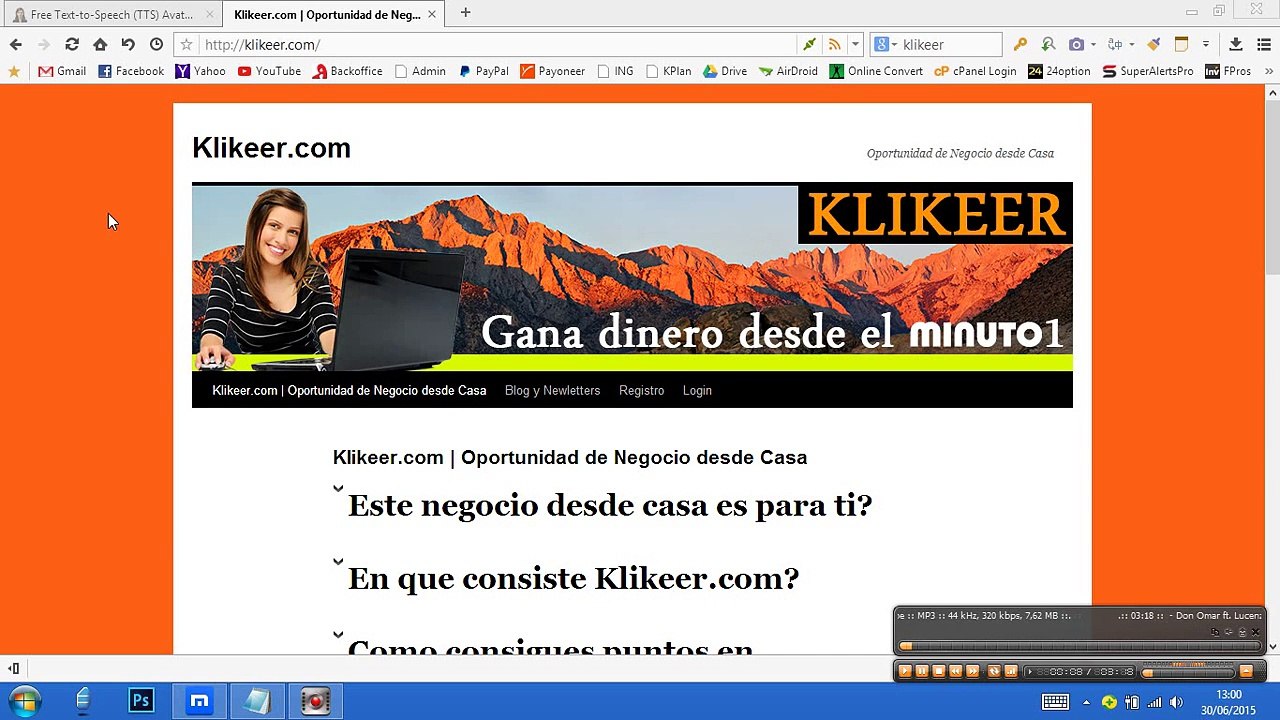Click the resource sniffer icon beside the key
The width and height of the screenshot is (1280, 720).
(1048, 44)
